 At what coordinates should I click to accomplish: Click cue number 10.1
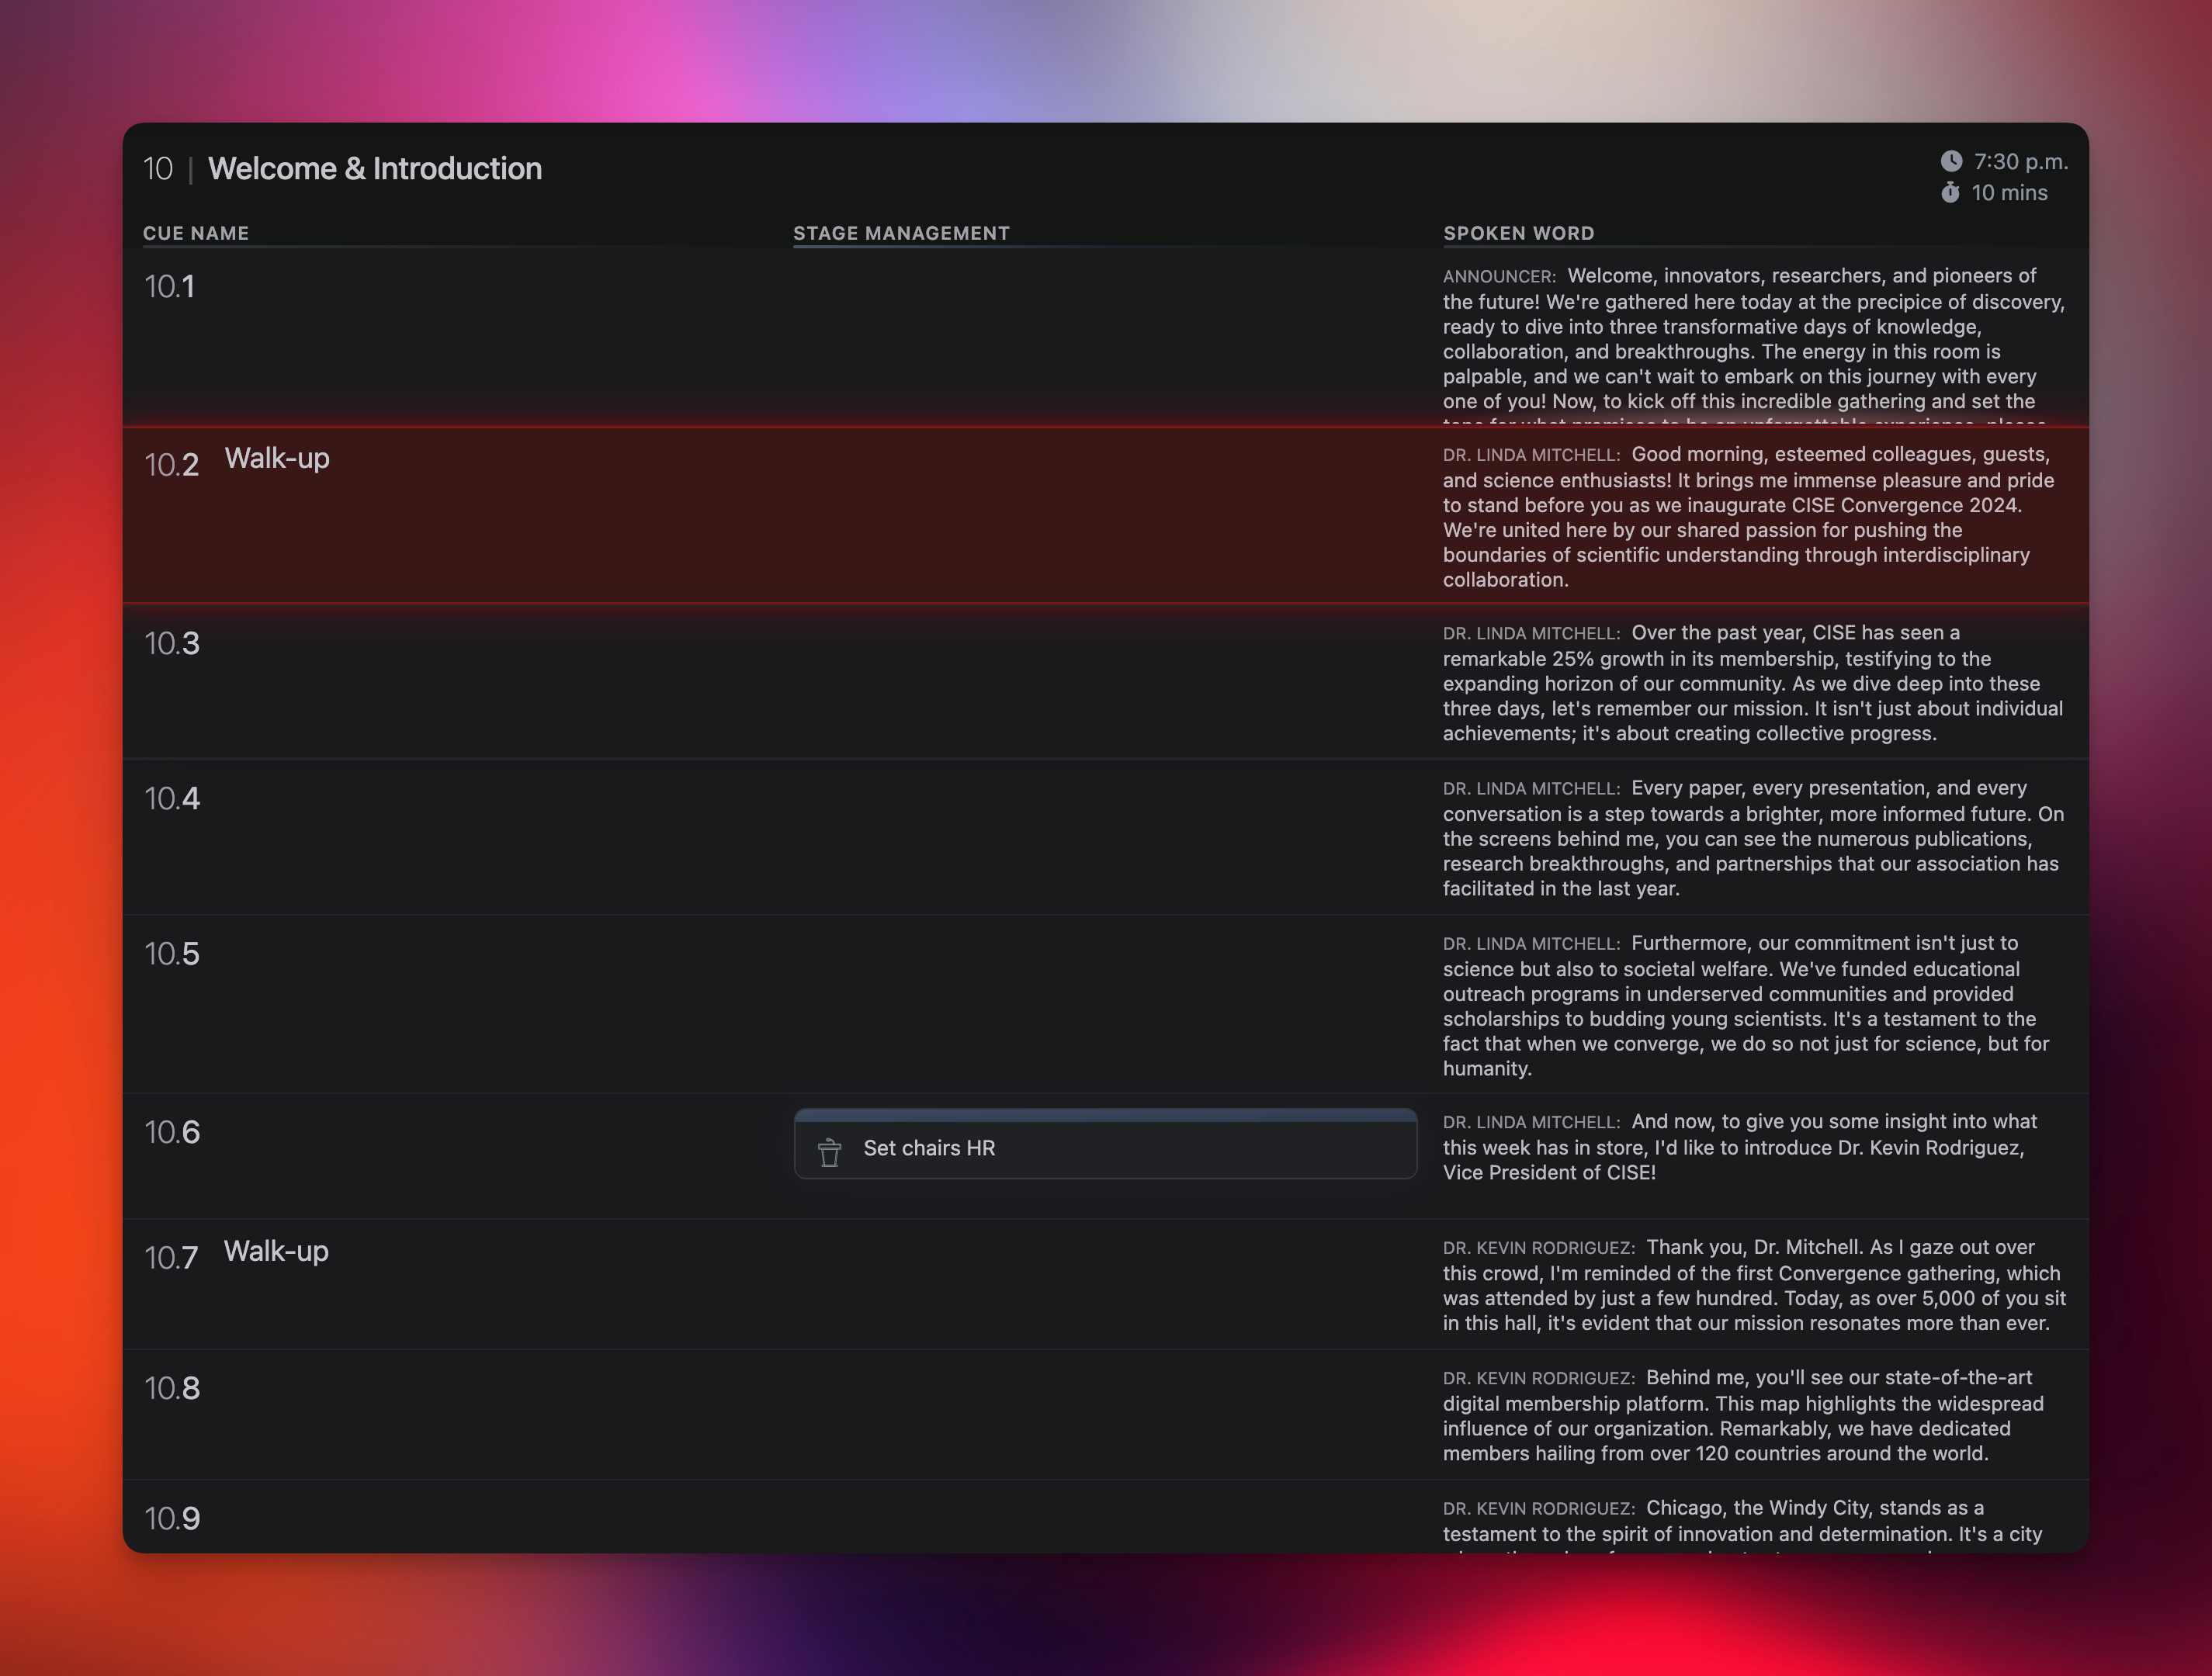[x=169, y=287]
